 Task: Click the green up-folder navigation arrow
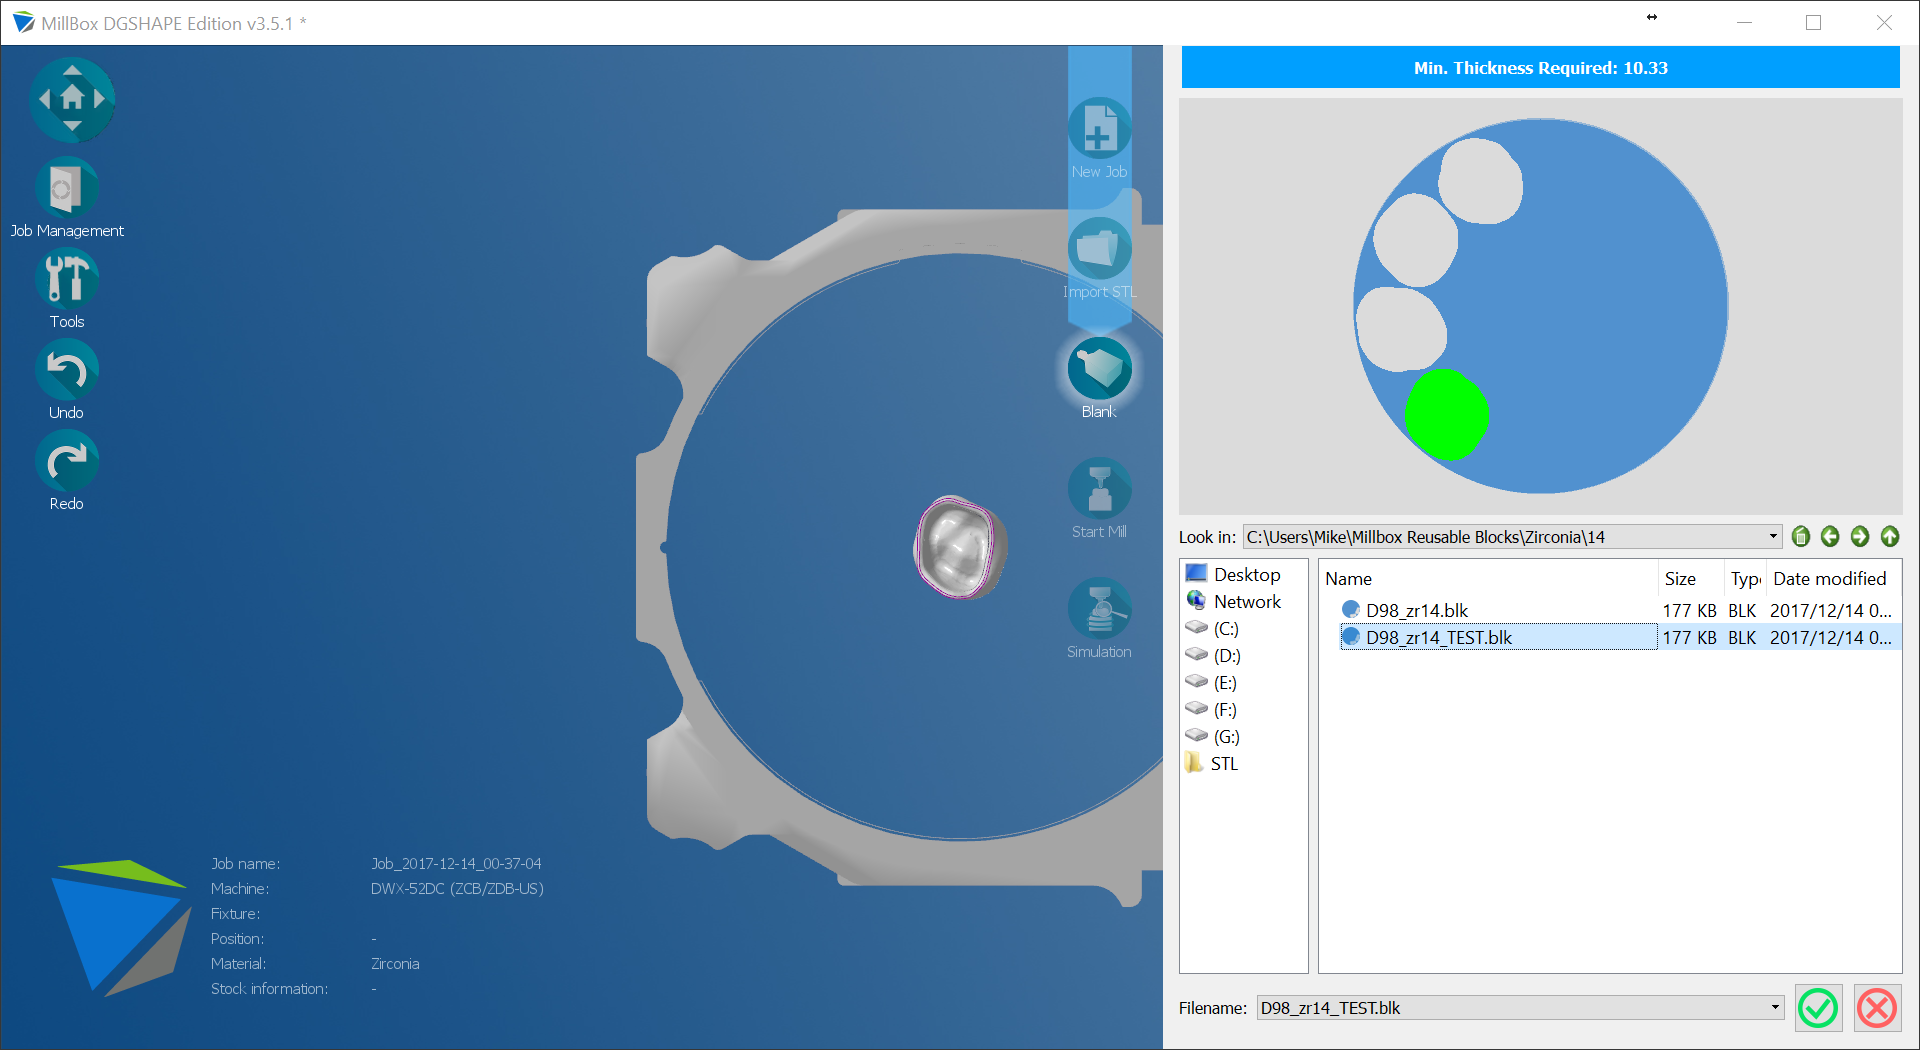pyautogui.click(x=1889, y=537)
